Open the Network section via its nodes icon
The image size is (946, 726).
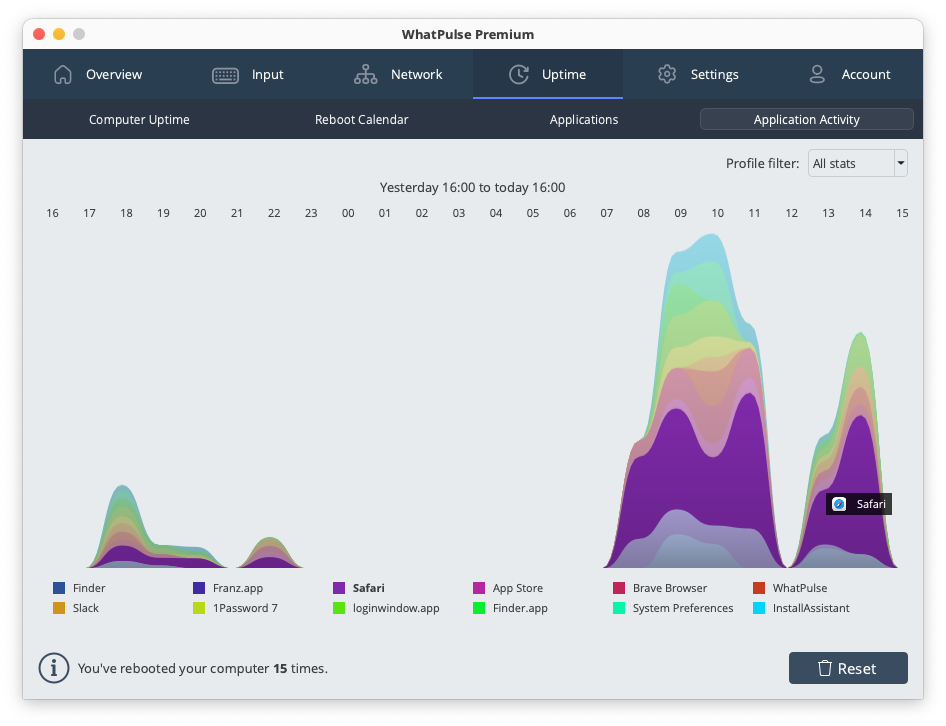click(366, 74)
